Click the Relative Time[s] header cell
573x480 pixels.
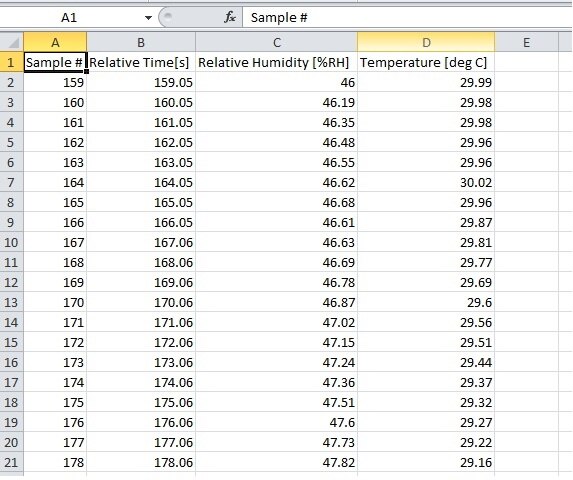pyautogui.click(x=141, y=62)
